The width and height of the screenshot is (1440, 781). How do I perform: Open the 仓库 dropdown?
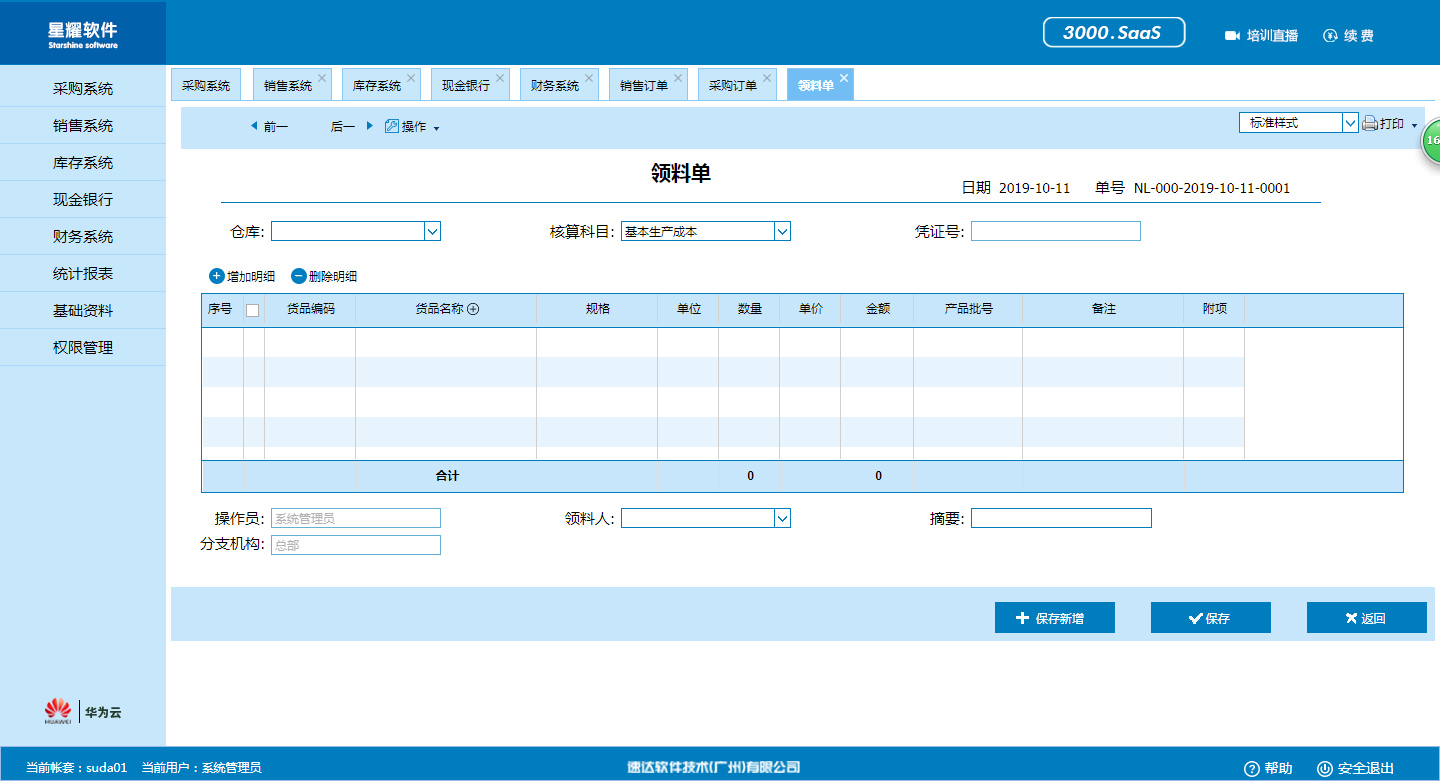pos(433,231)
